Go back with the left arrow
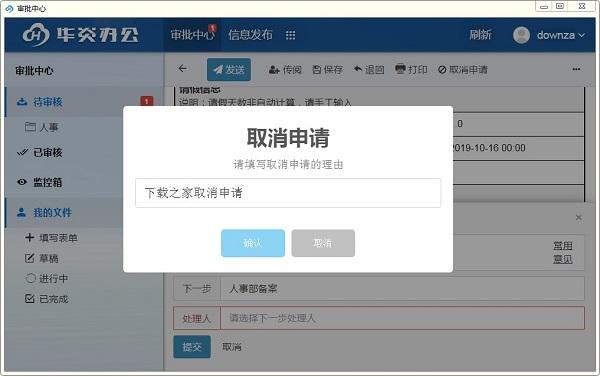This screenshot has height=376, width=600. click(183, 68)
